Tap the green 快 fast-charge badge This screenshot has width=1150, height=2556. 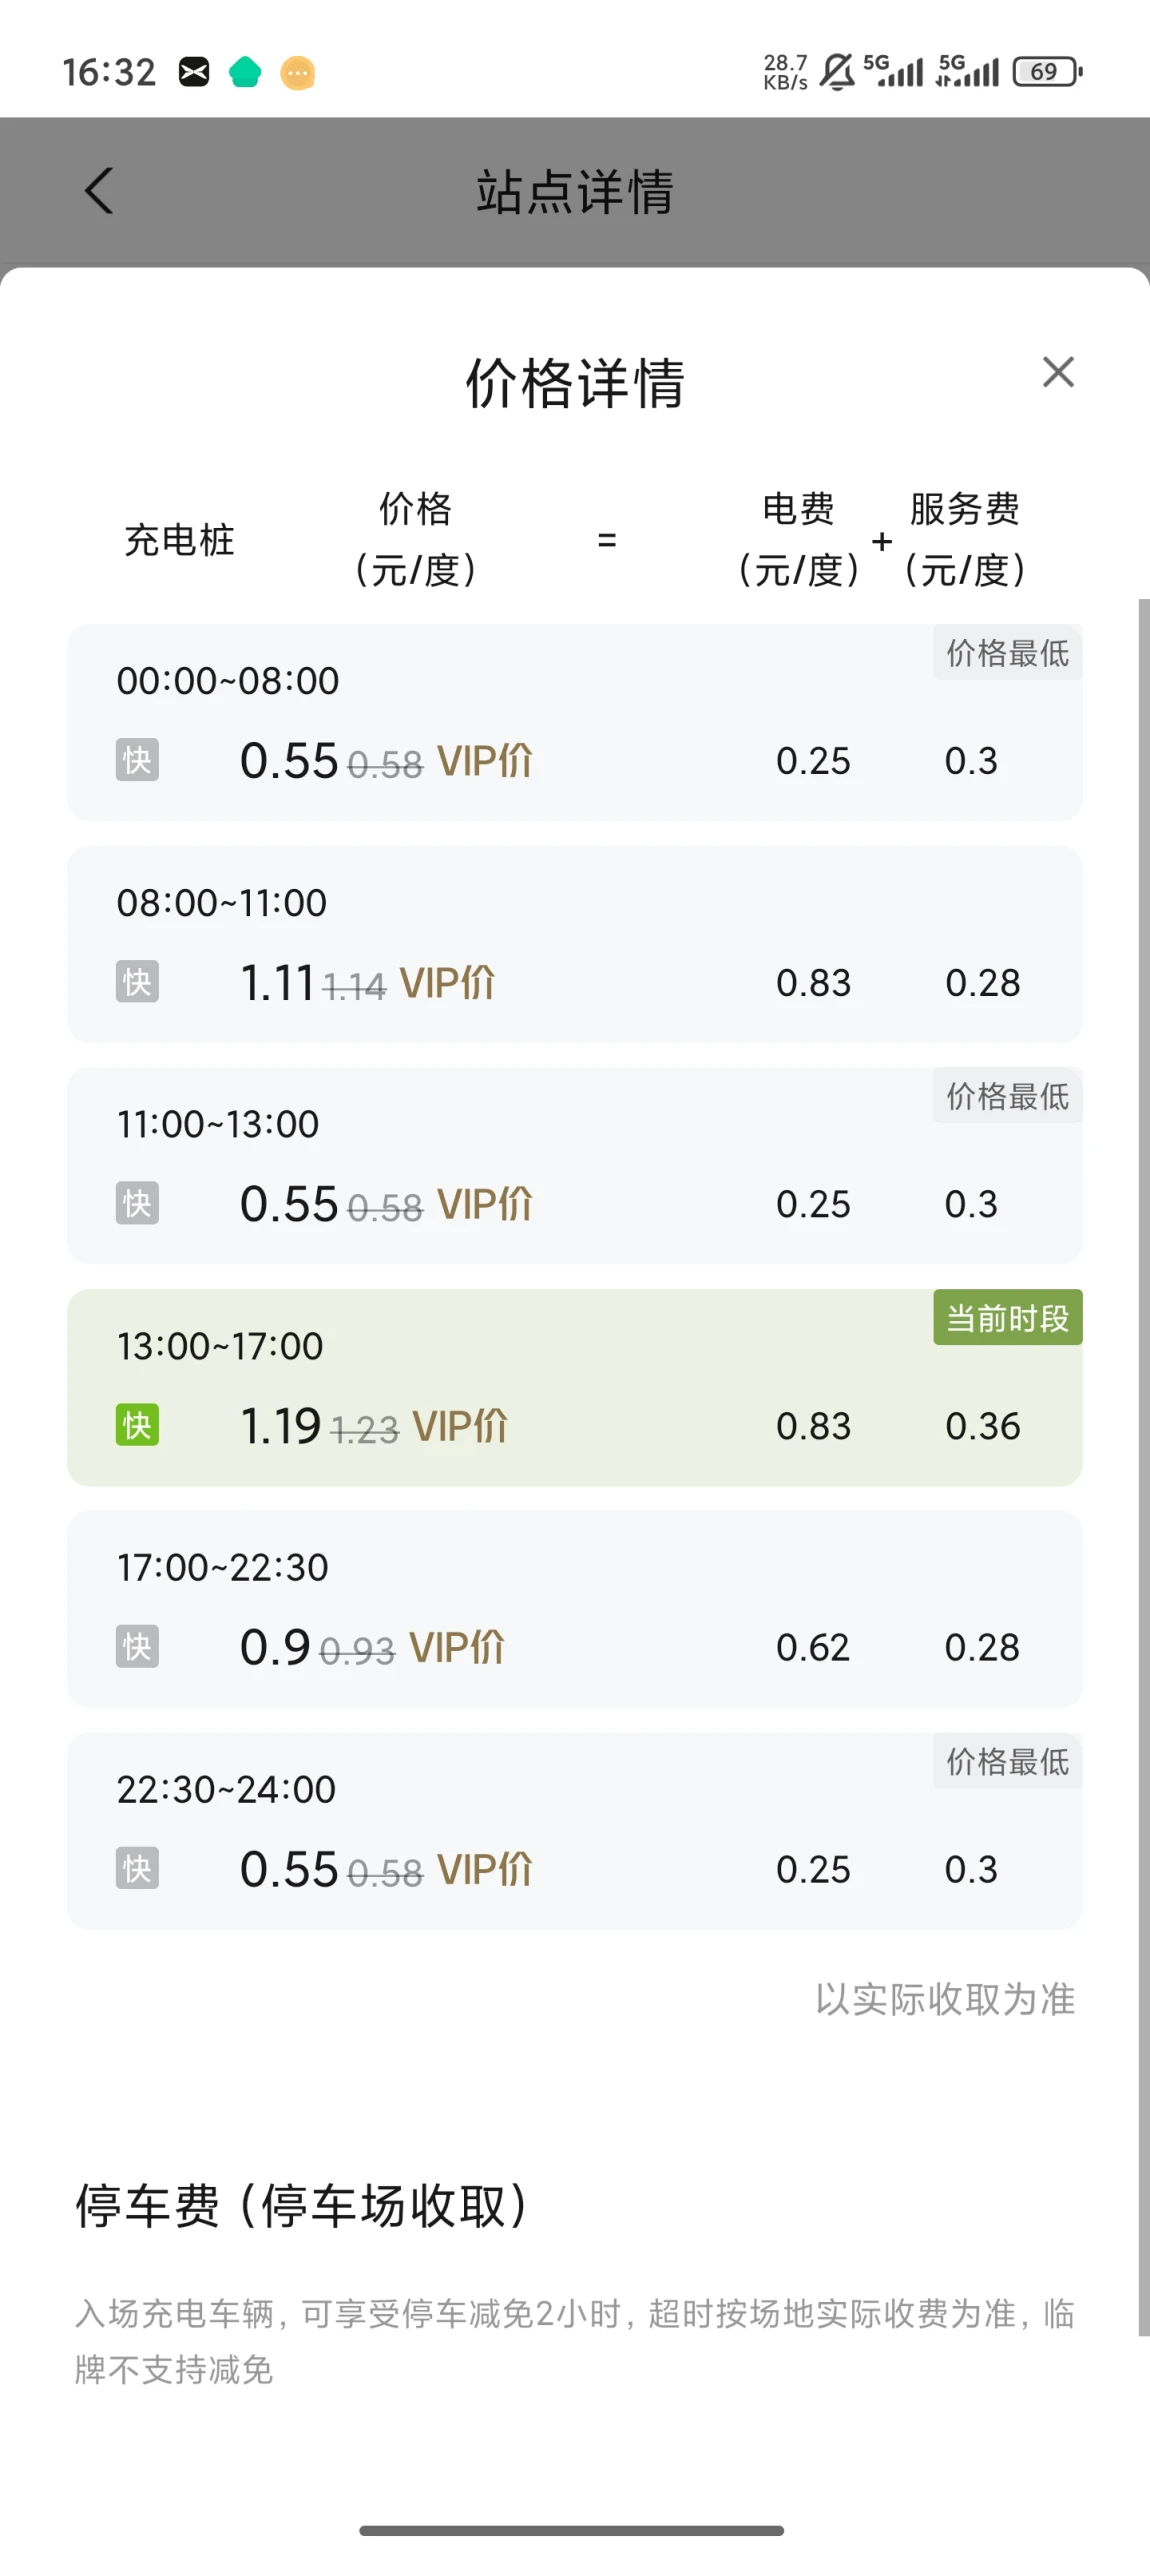click(137, 1425)
